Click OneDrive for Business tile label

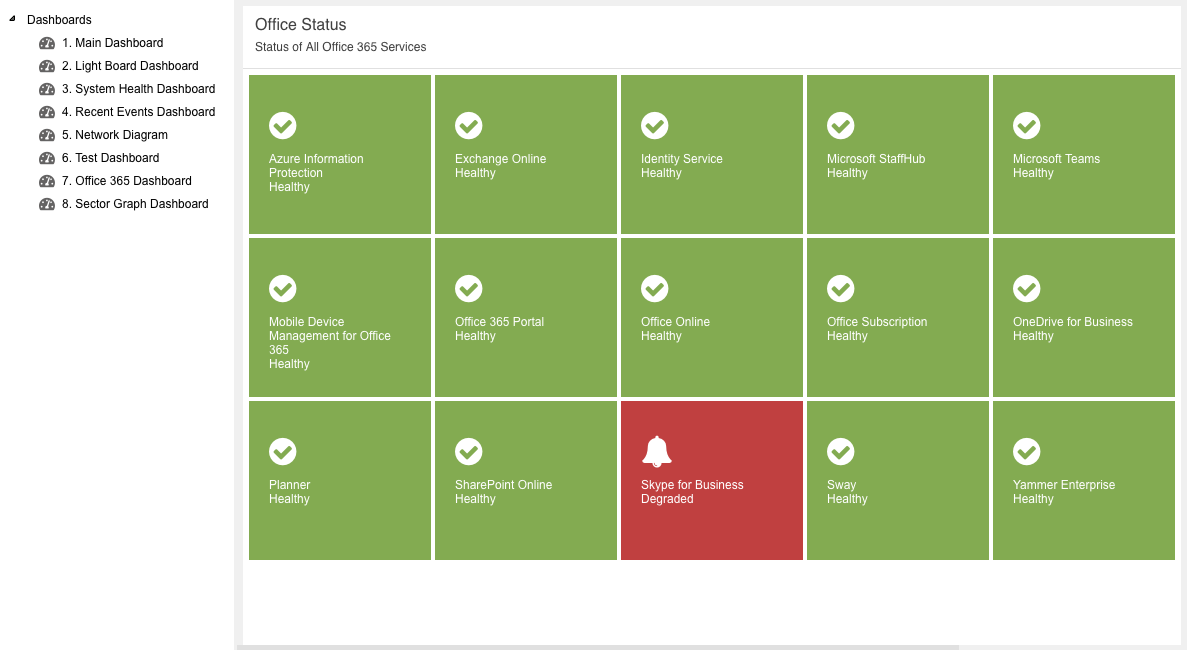click(1073, 322)
